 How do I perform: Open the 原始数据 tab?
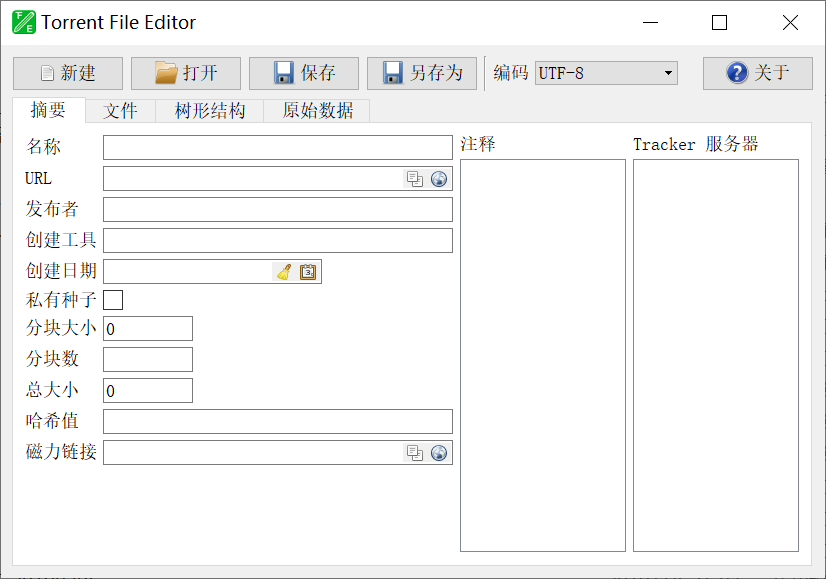click(317, 111)
